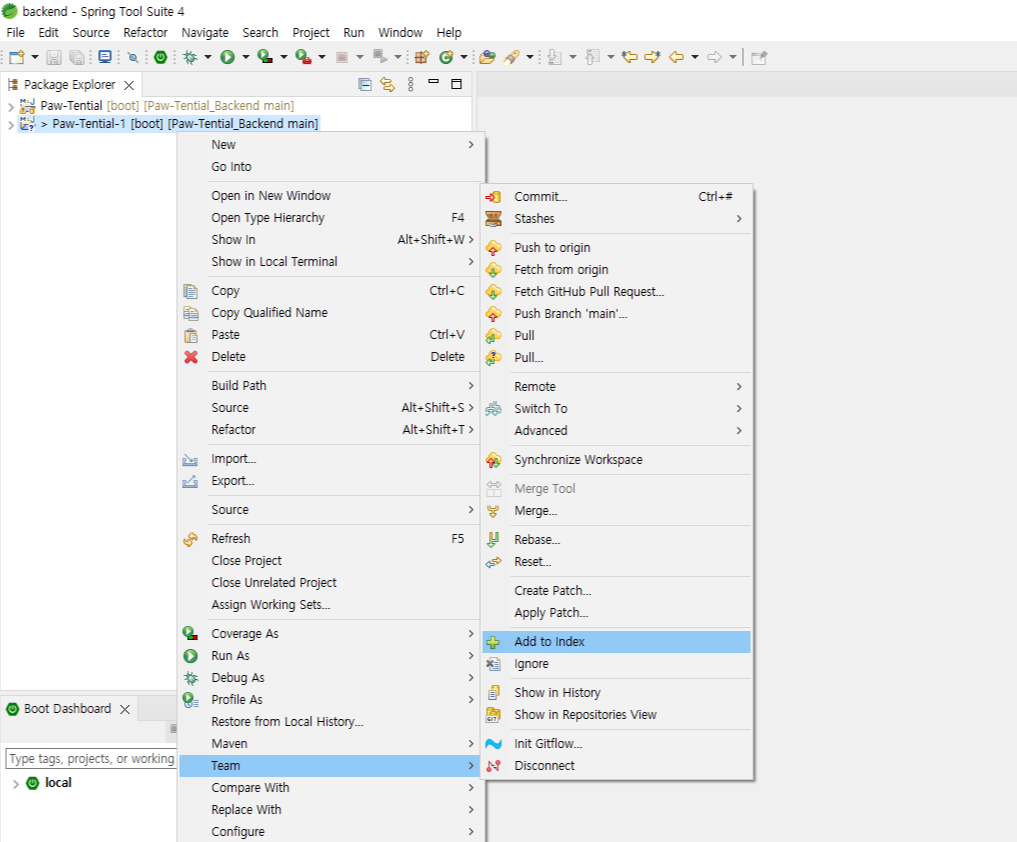Viewport: 1017px width, 842px height.
Task: Click the Save toolbar icon
Action: point(54,57)
